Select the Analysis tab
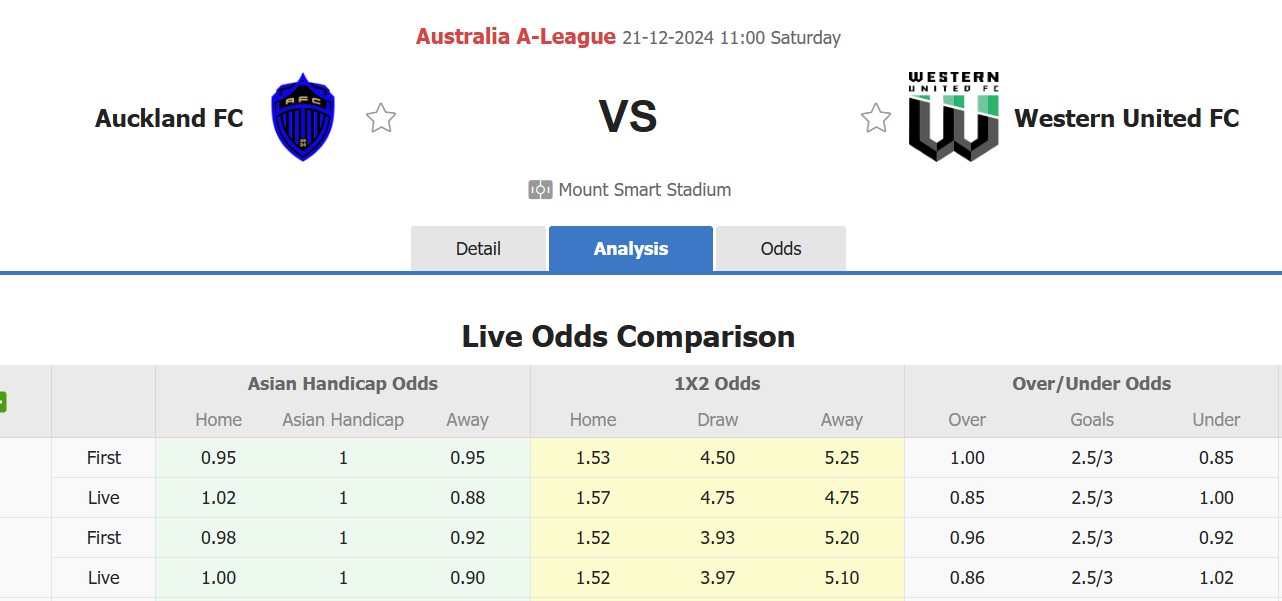 click(630, 249)
